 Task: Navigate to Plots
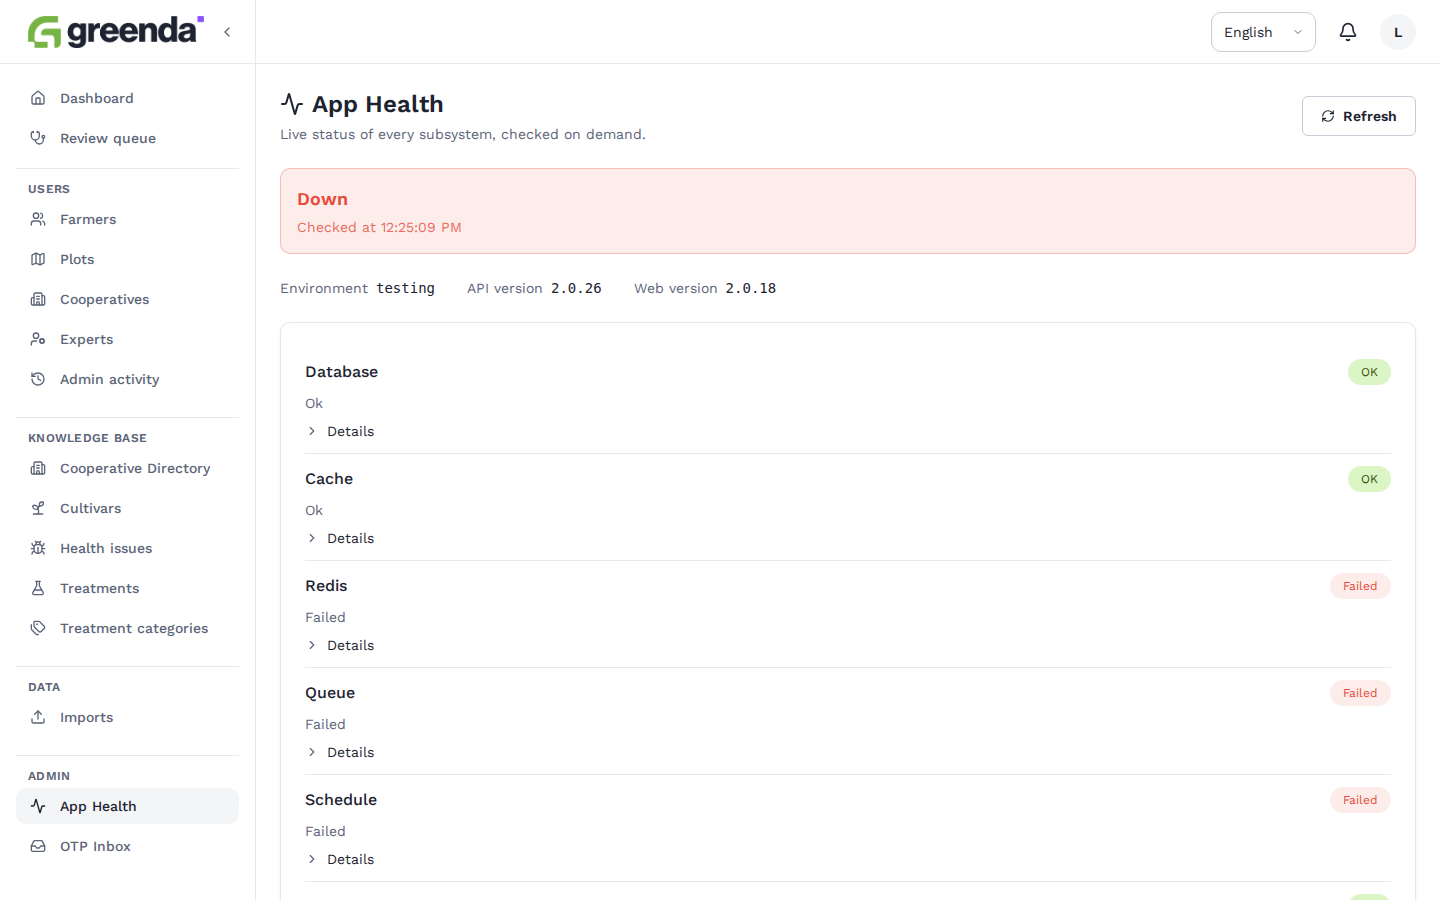(127, 259)
